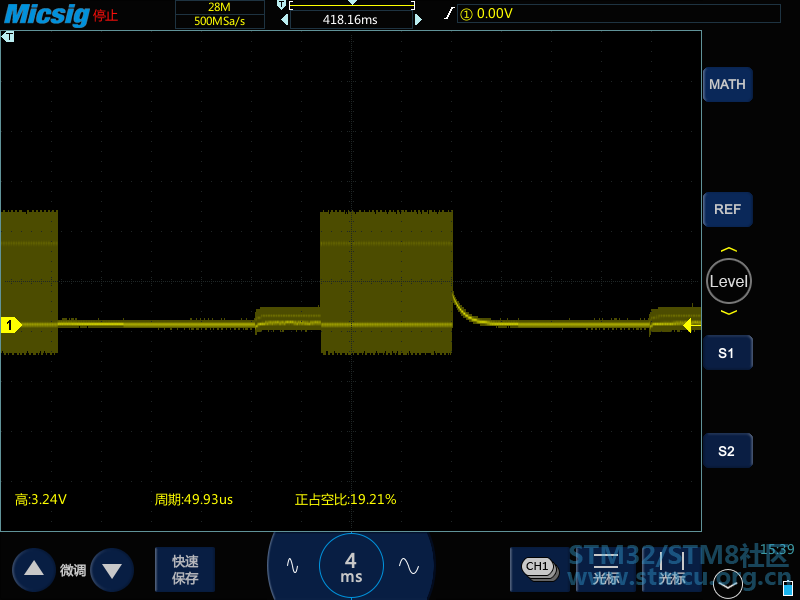Select the channel 1 ground marker

click(11, 325)
